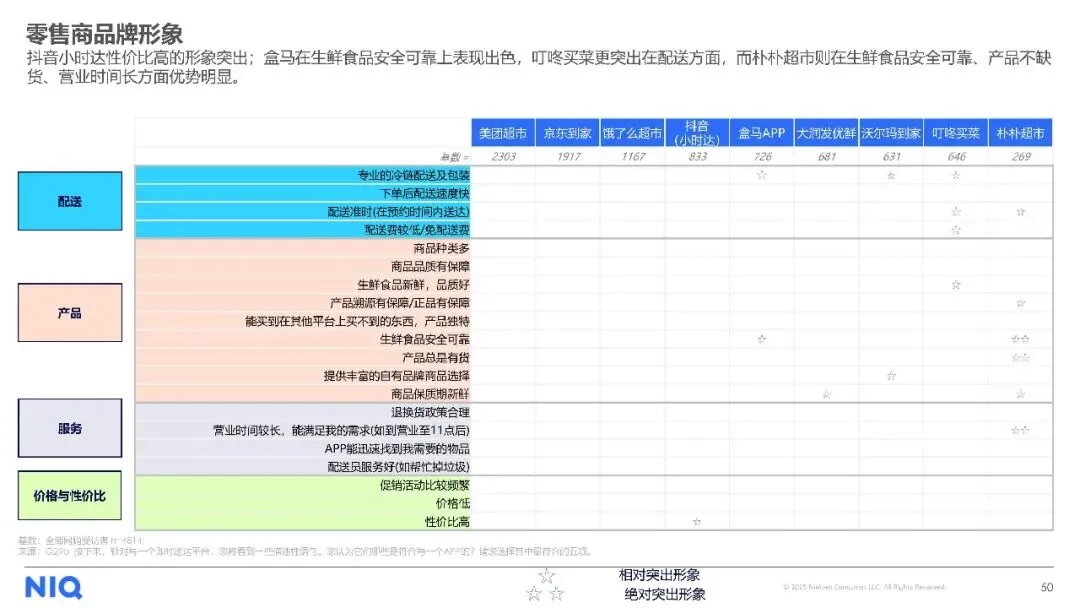
Task: Select the 产品 category box
Action: [70, 313]
